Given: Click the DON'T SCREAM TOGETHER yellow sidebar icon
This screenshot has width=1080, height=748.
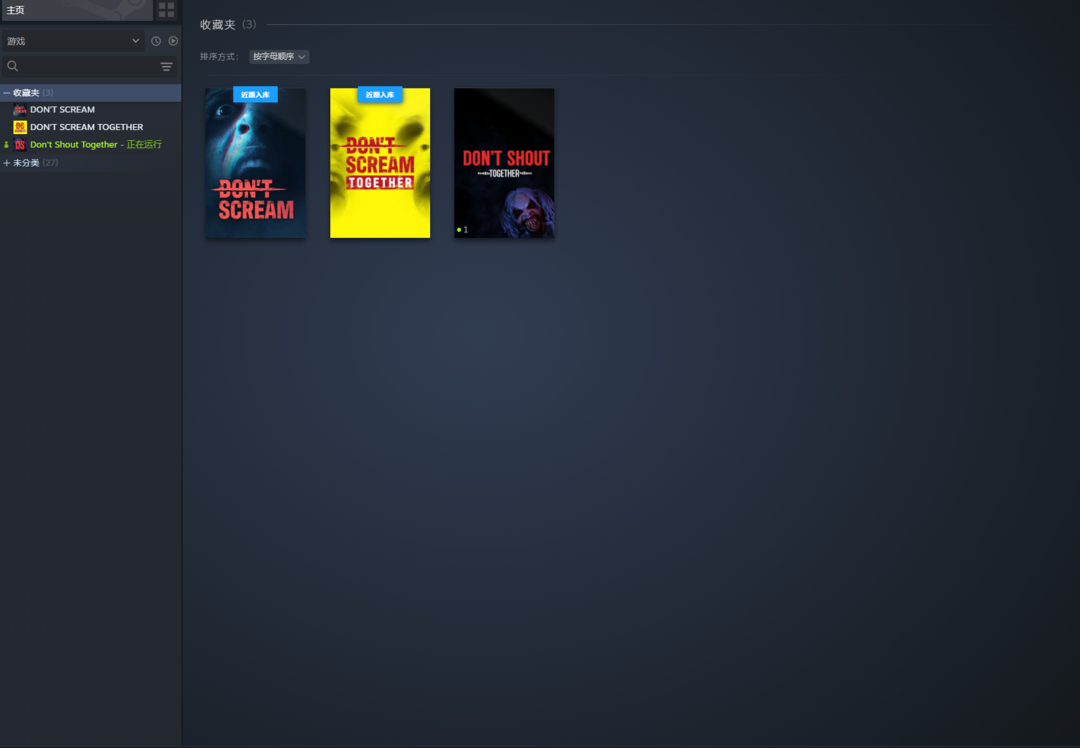Looking at the screenshot, I should [x=20, y=127].
